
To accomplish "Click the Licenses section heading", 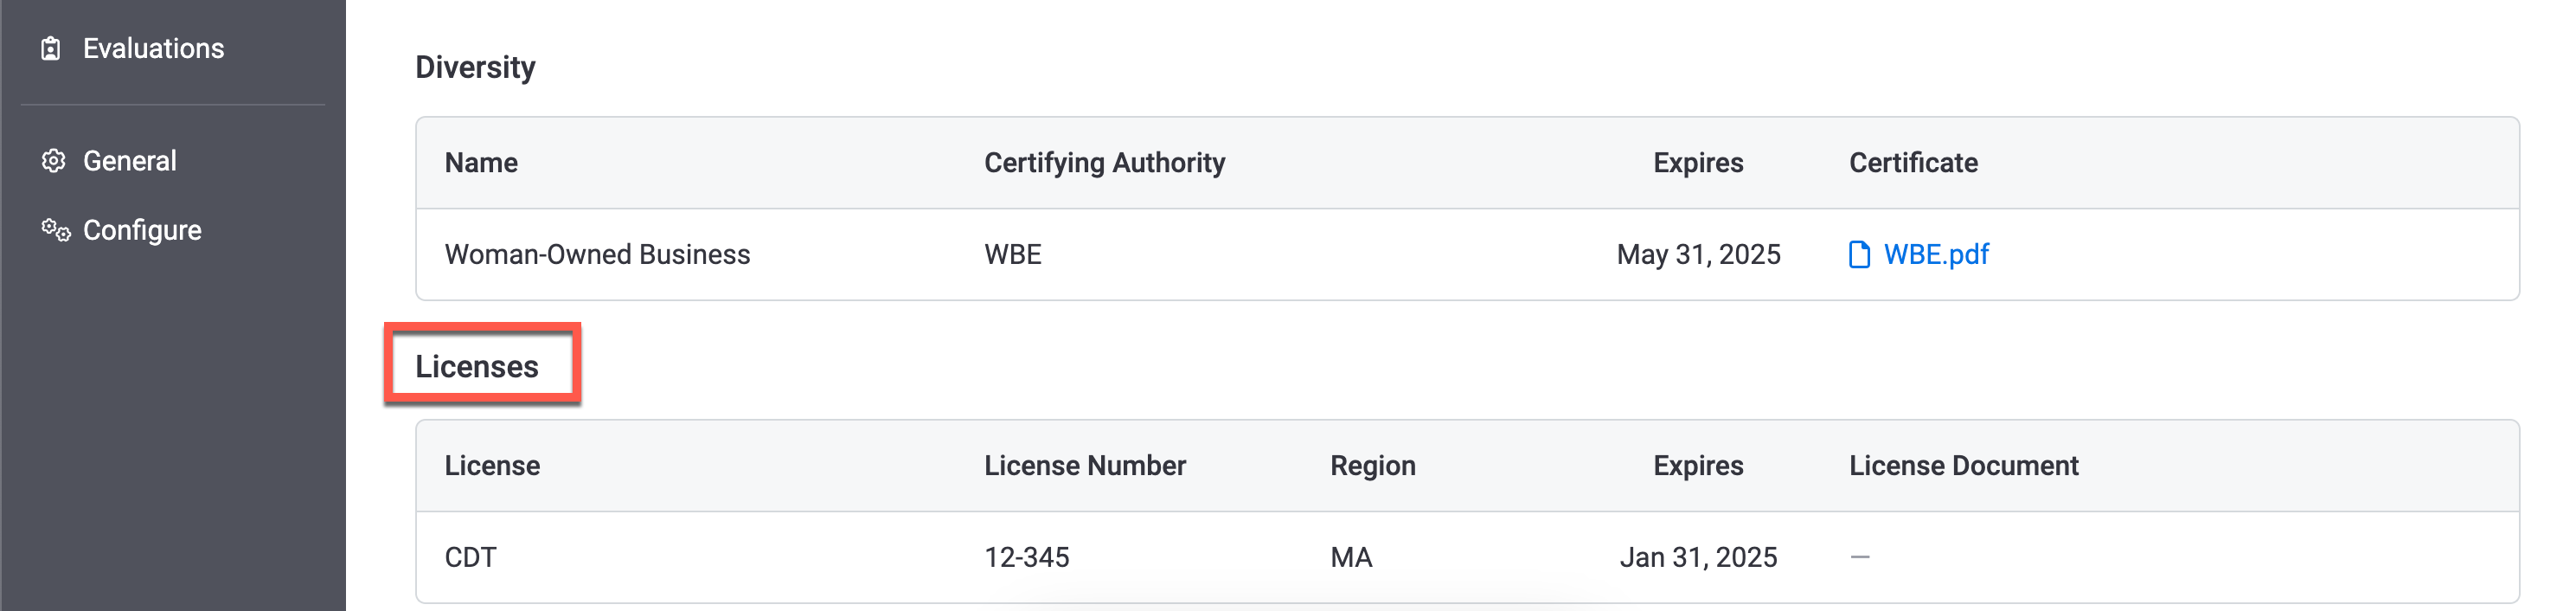I will [477, 367].
